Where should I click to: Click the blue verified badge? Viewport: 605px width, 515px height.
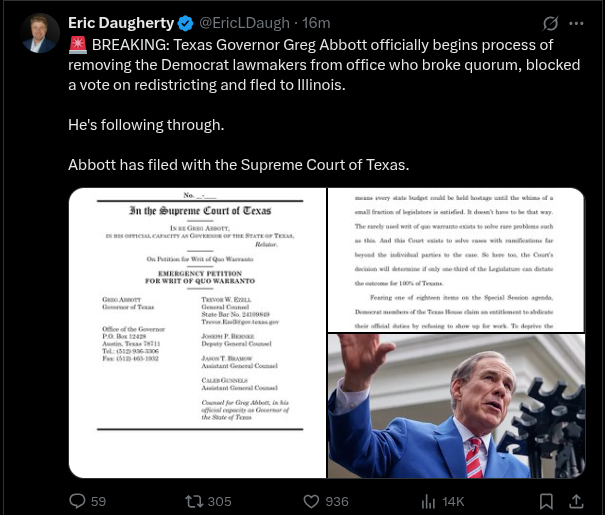pyautogui.click(x=186, y=24)
